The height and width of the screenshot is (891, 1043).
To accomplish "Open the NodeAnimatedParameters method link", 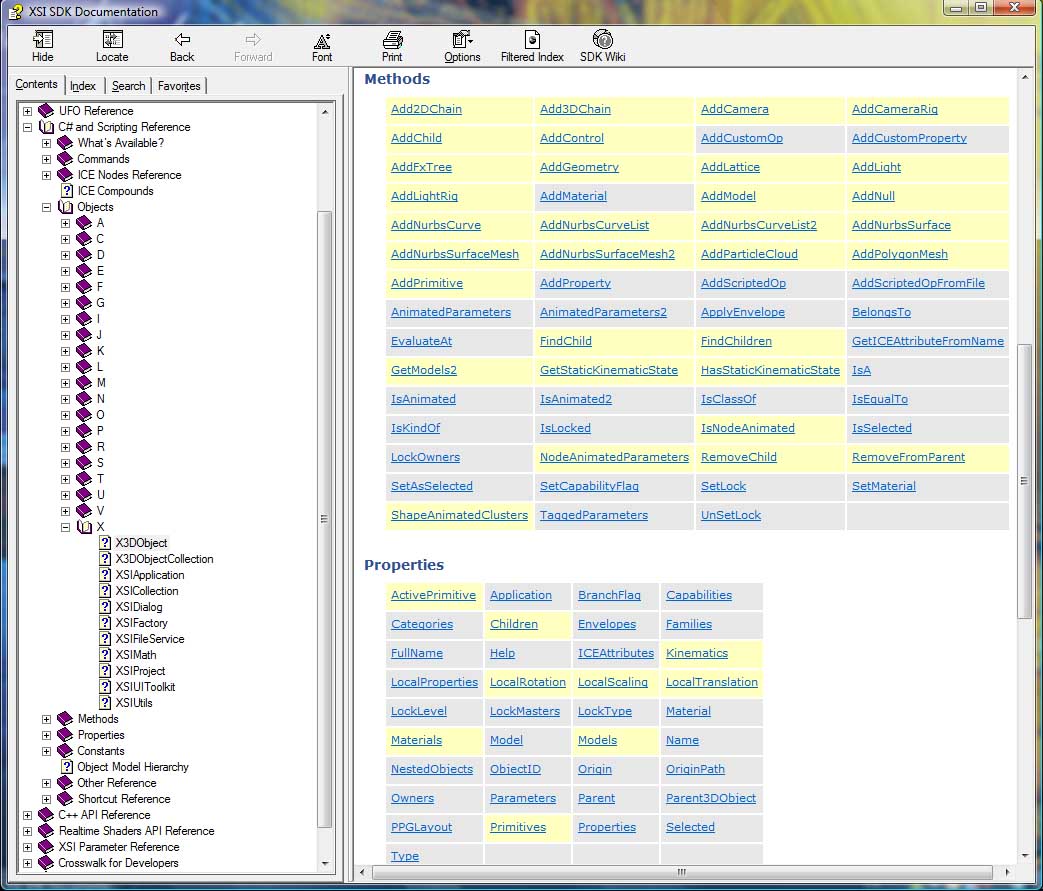I will pos(615,457).
